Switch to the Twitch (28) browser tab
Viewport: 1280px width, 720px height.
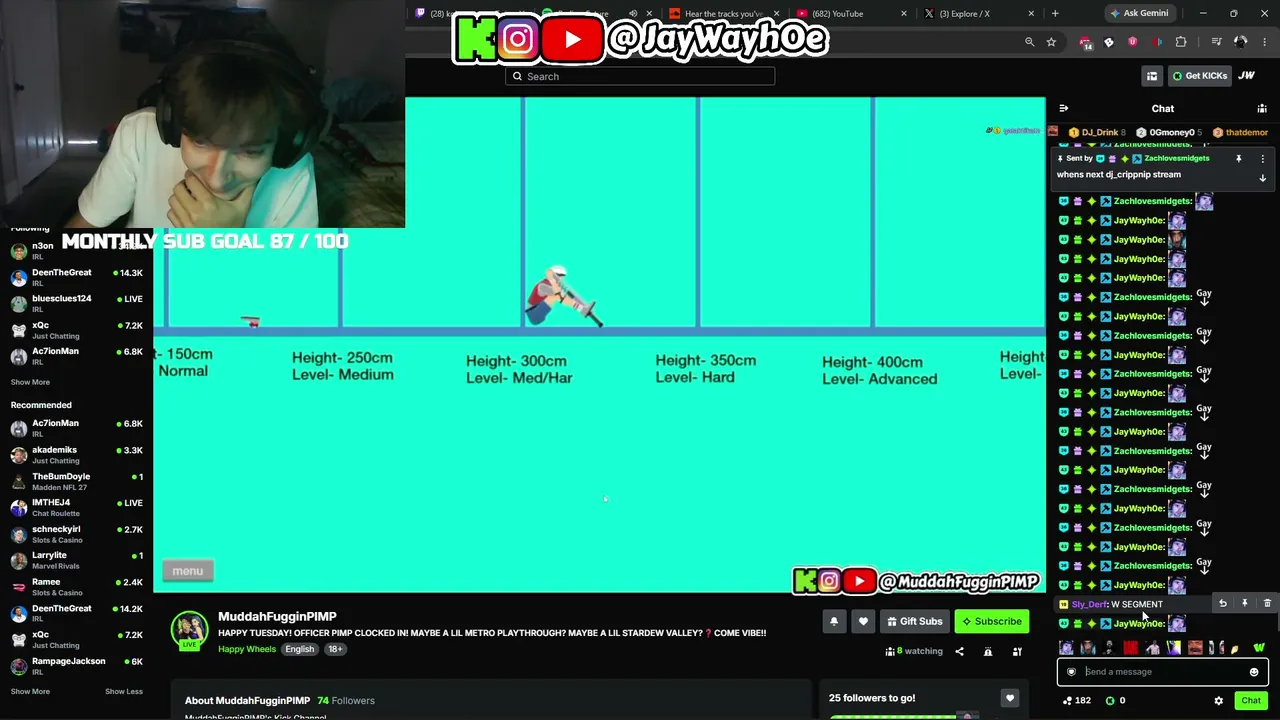click(x=432, y=13)
